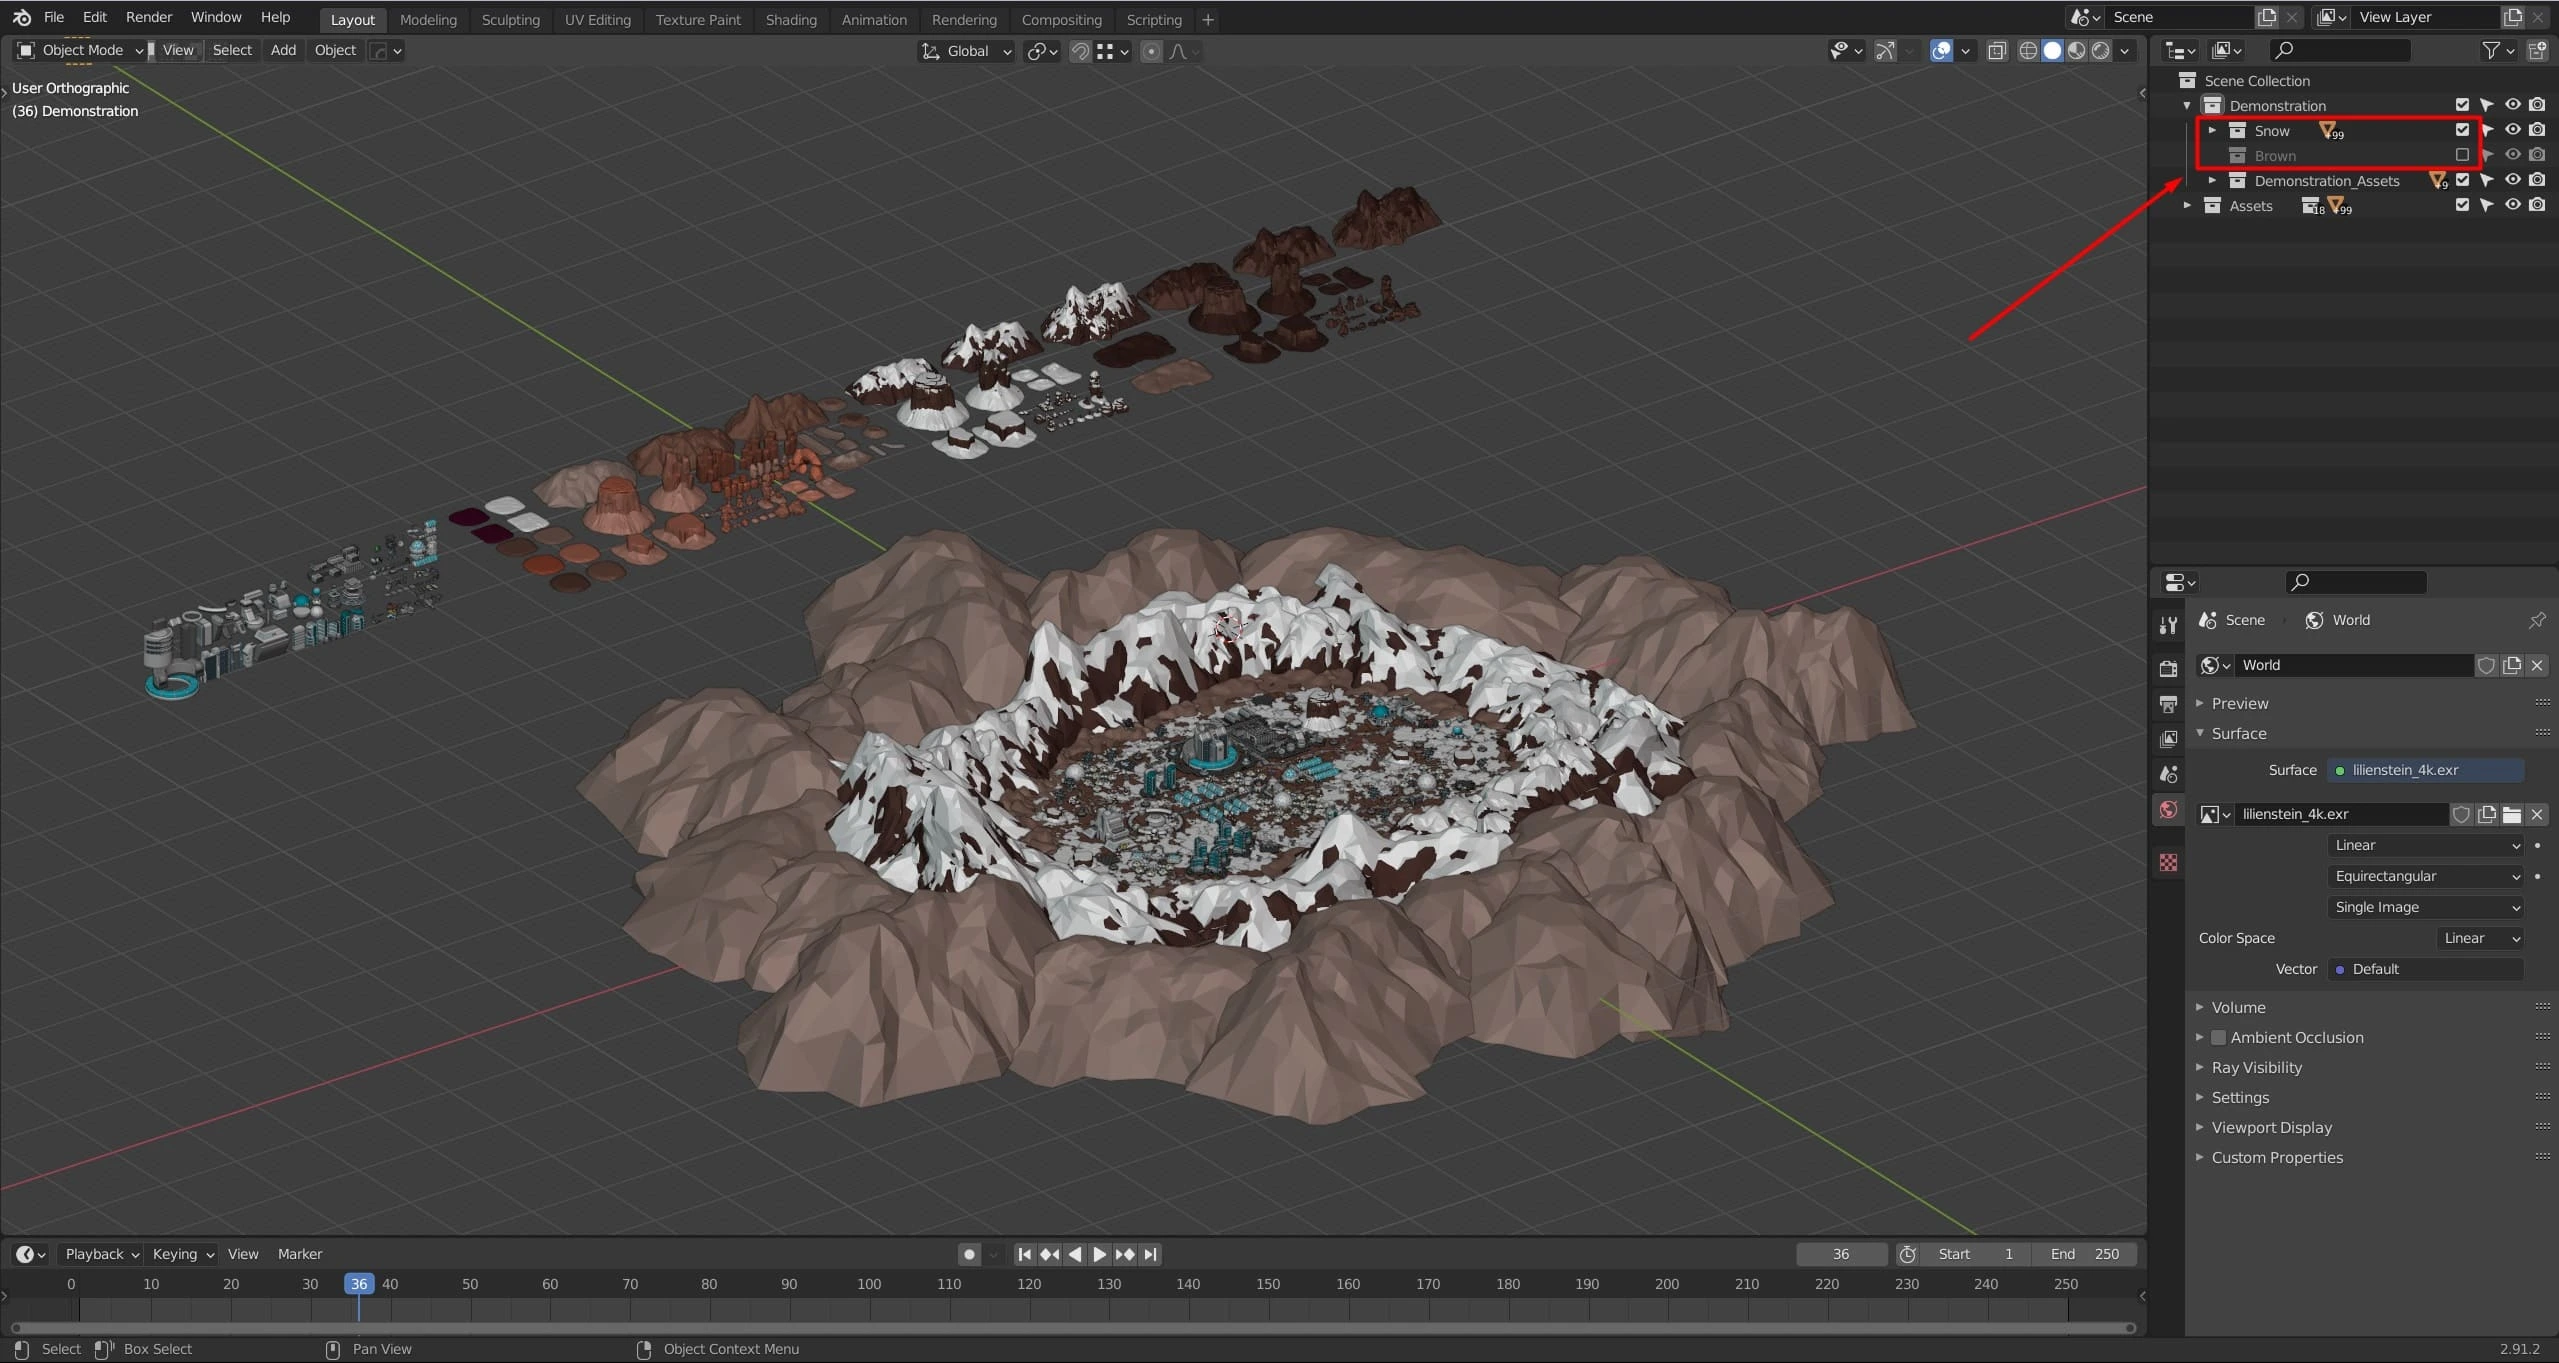The image size is (2559, 1363).
Task: Toggle X-ray viewport mode
Action: tap(1997, 51)
